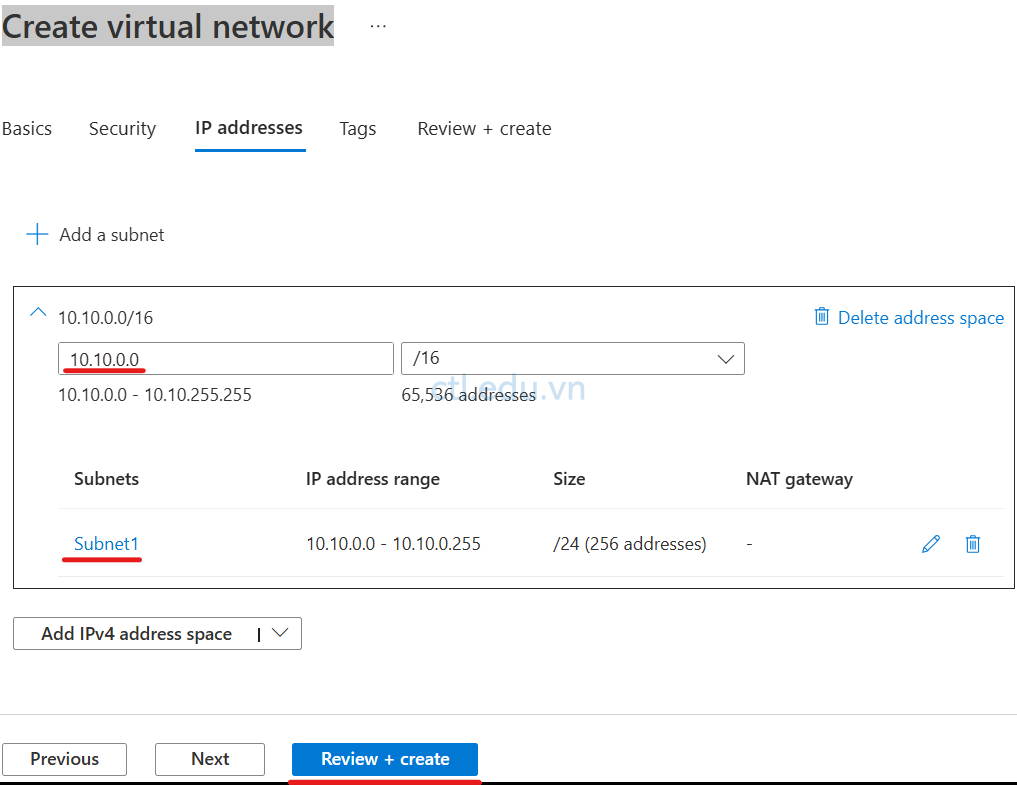The height and width of the screenshot is (785, 1017).
Task: Click the 10.10.0.0/16 address space label
Action: (x=106, y=318)
